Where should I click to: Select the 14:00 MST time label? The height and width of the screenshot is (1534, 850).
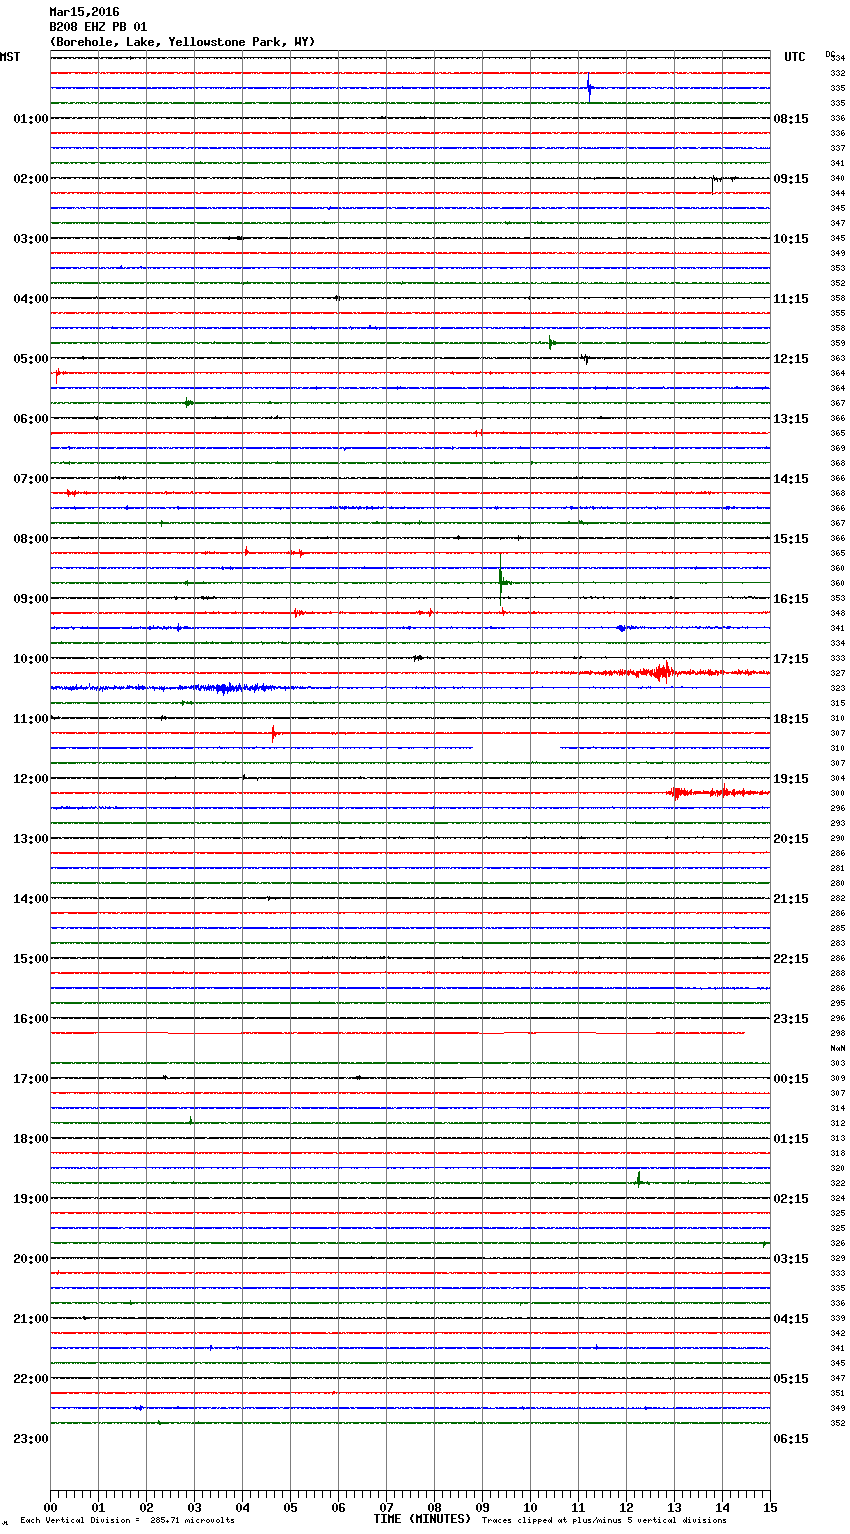[30, 899]
